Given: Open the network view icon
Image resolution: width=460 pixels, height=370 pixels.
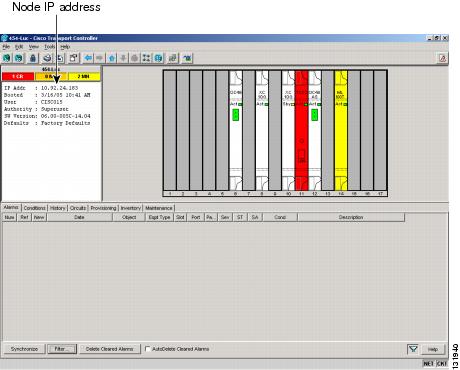Looking at the screenshot, I should [x=159, y=58].
